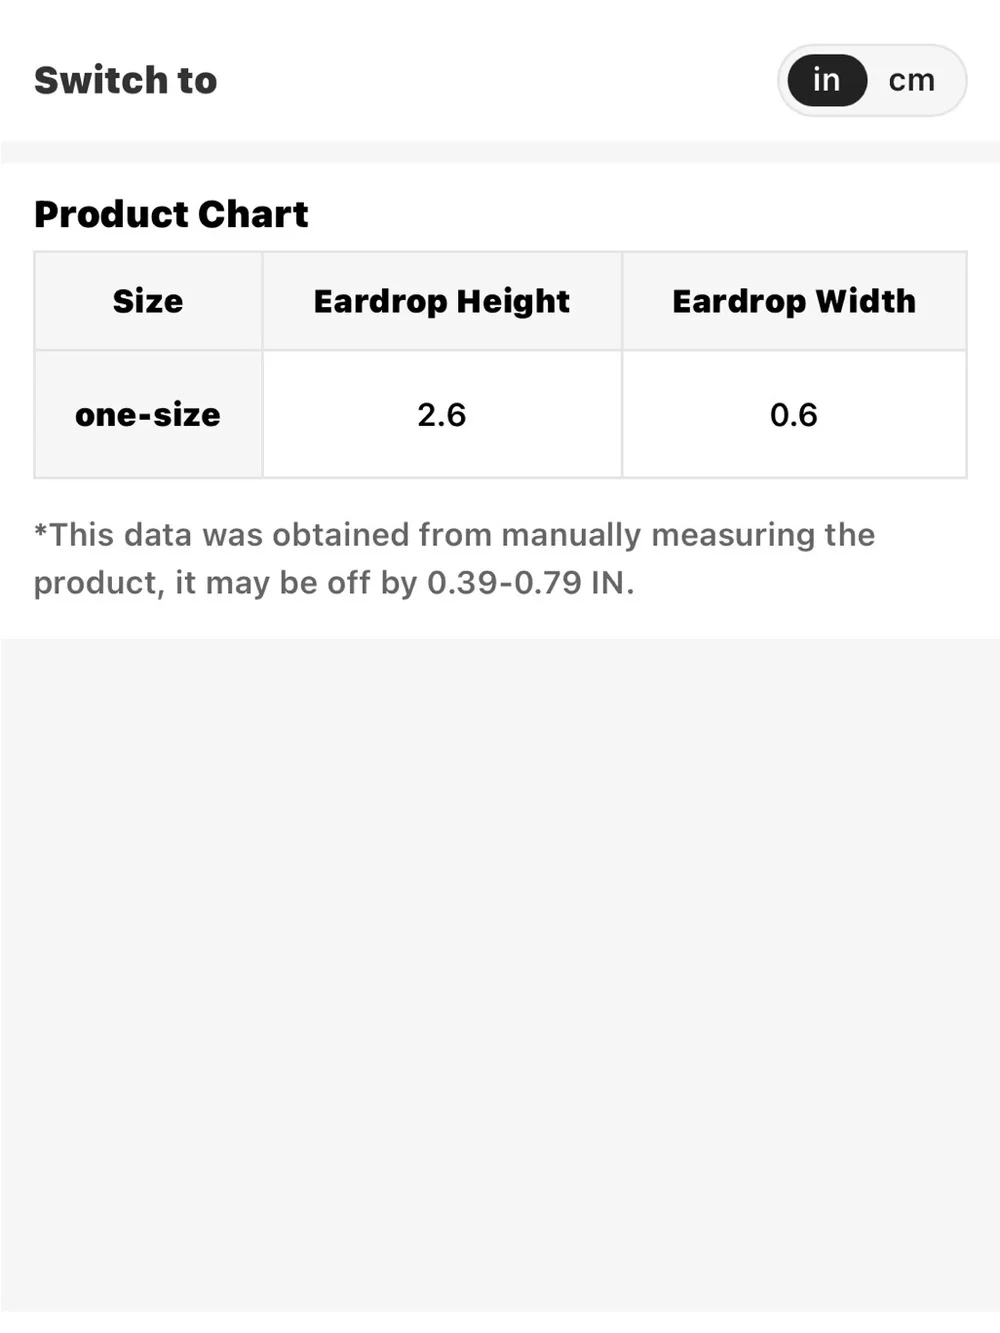
Task: Click the one-size row label
Action: pyautogui.click(x=148, y=414)
